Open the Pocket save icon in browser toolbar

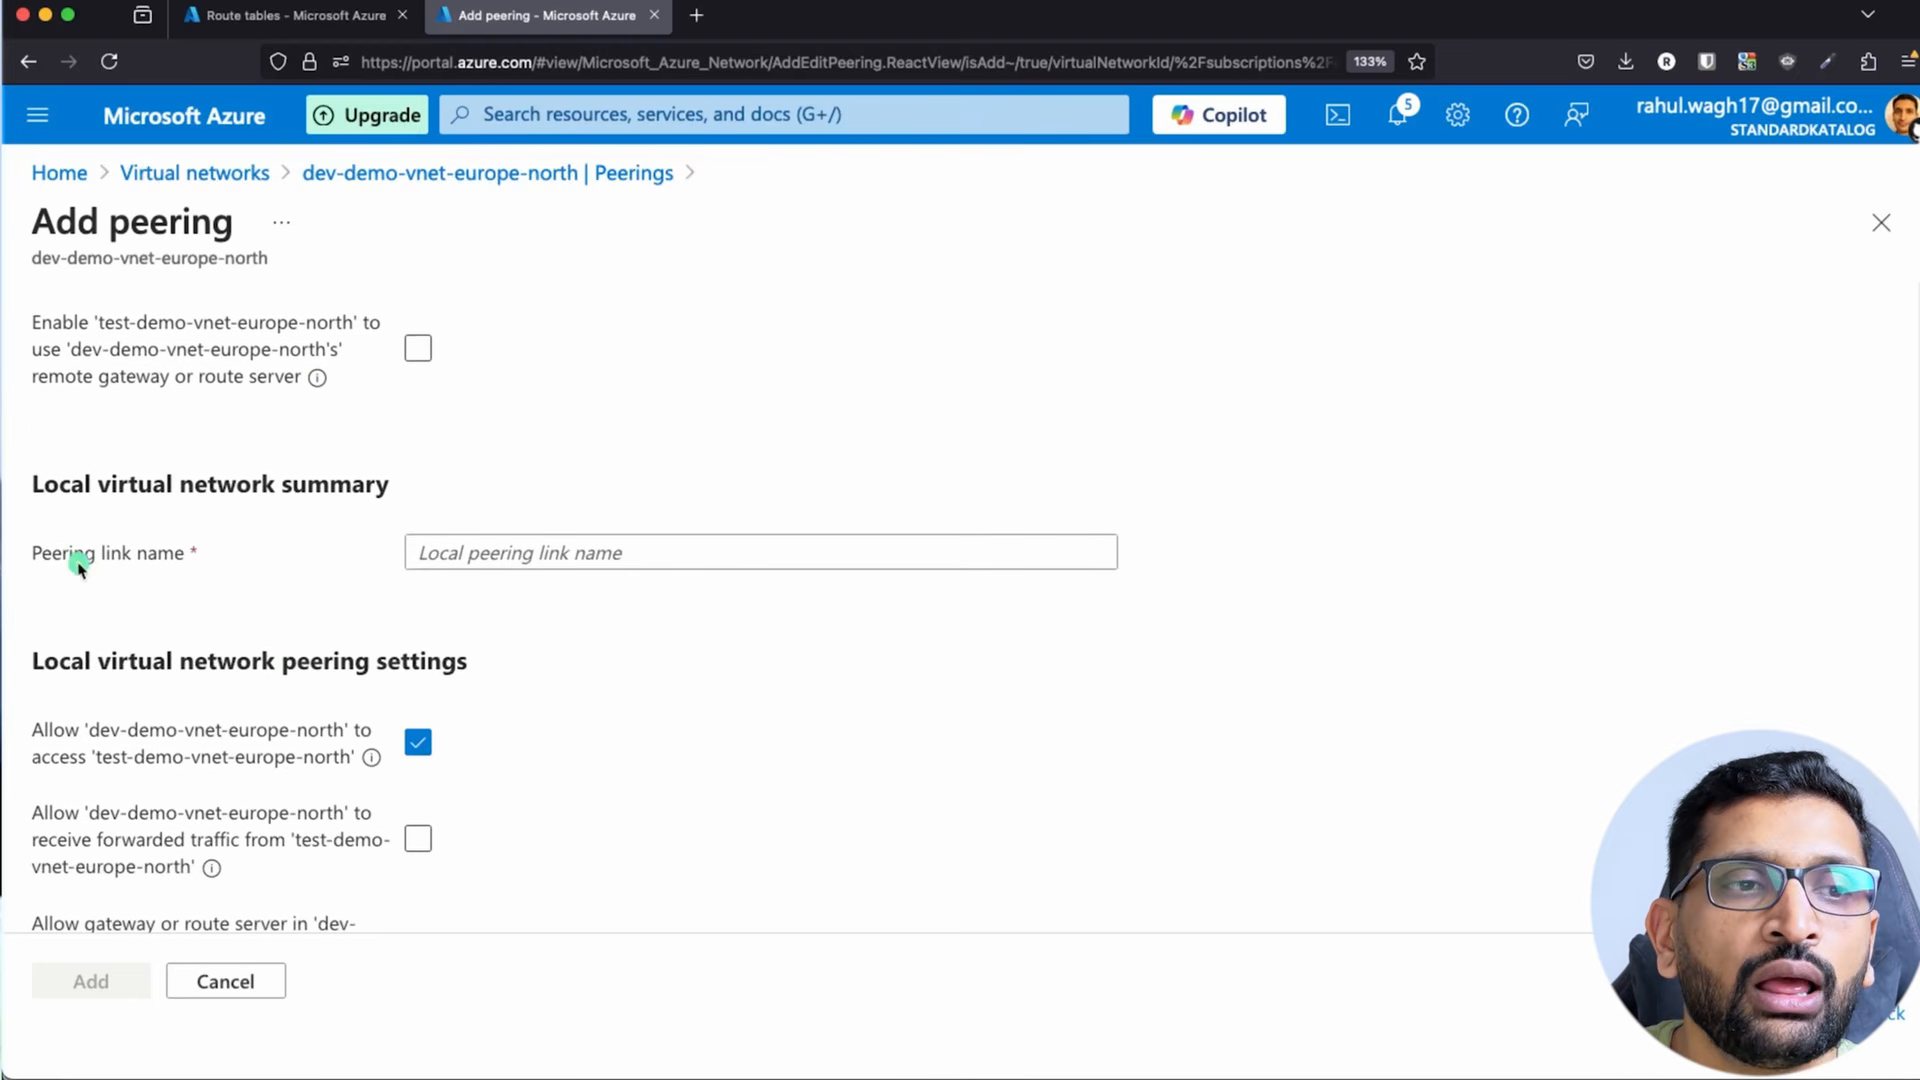(1585, 62)
